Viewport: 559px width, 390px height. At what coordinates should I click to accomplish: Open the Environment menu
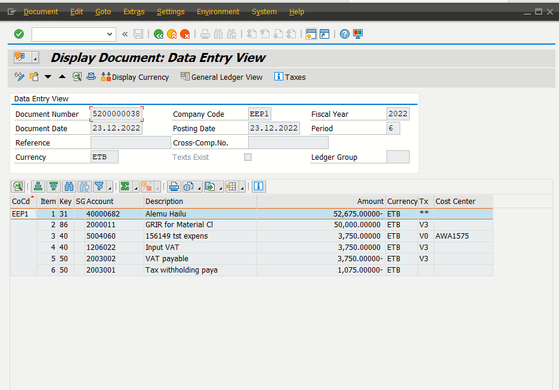(x=218, y=12)
